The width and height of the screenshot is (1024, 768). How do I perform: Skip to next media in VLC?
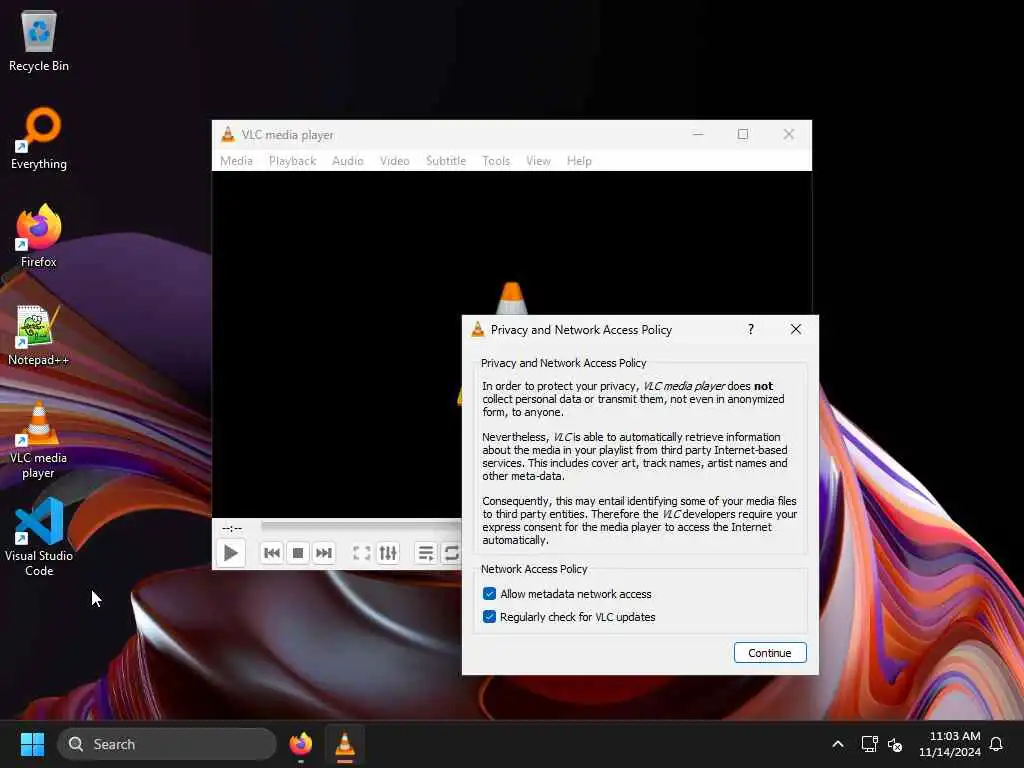coord(324,553)
